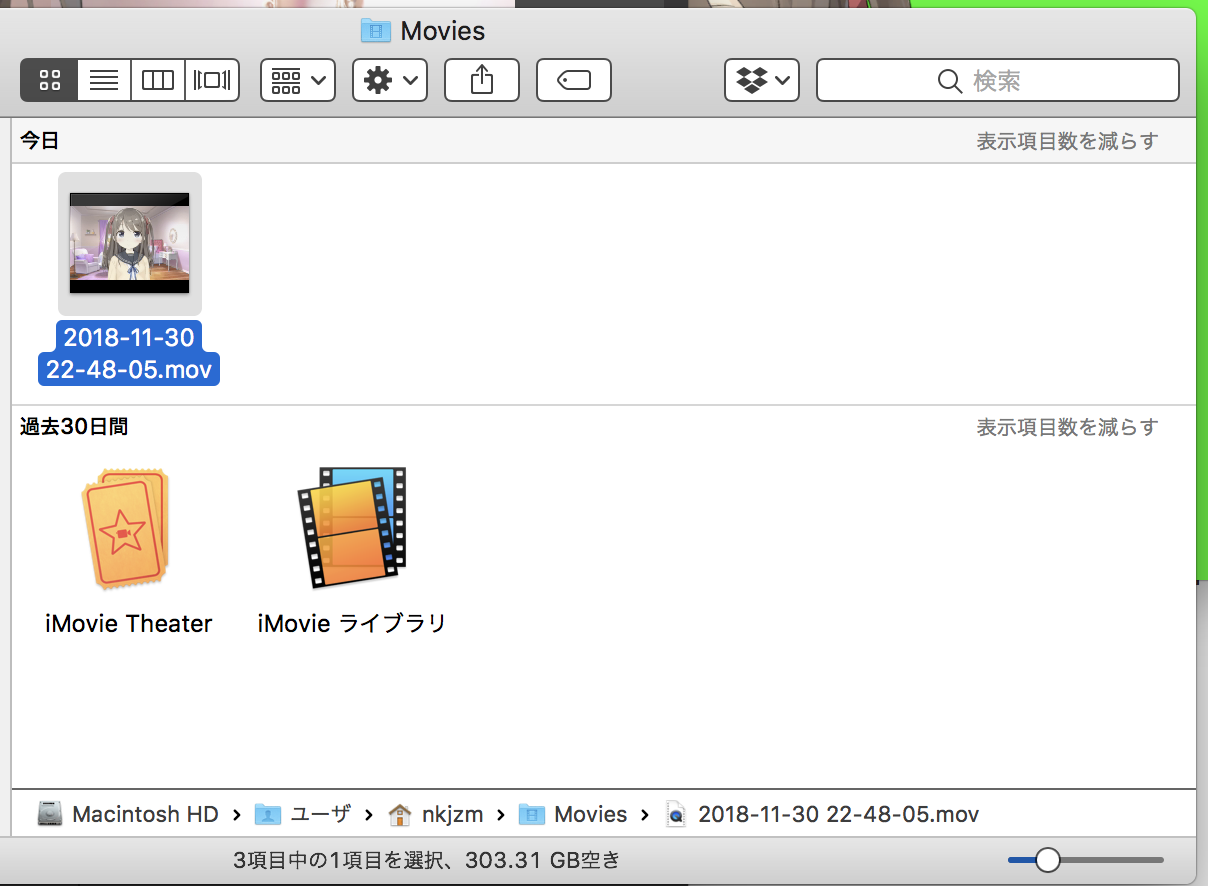Click Macintosh HD in the path bar
The image size is (1208, 886).
coord(128,814)
